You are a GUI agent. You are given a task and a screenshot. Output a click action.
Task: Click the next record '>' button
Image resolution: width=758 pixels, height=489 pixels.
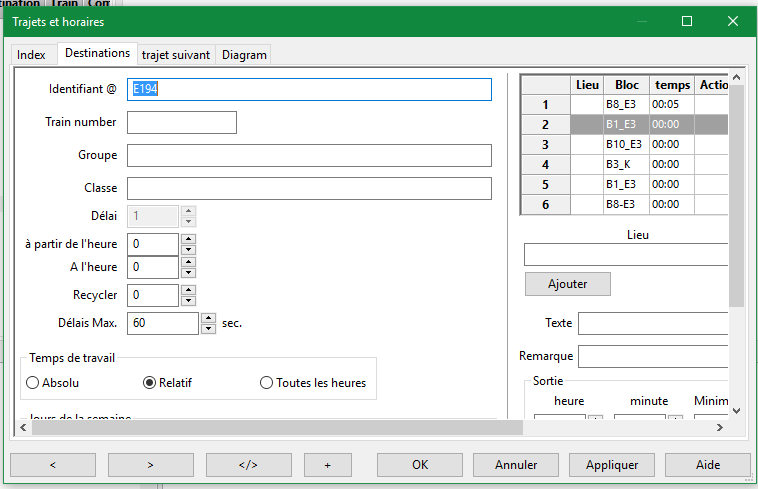(150, 465)
